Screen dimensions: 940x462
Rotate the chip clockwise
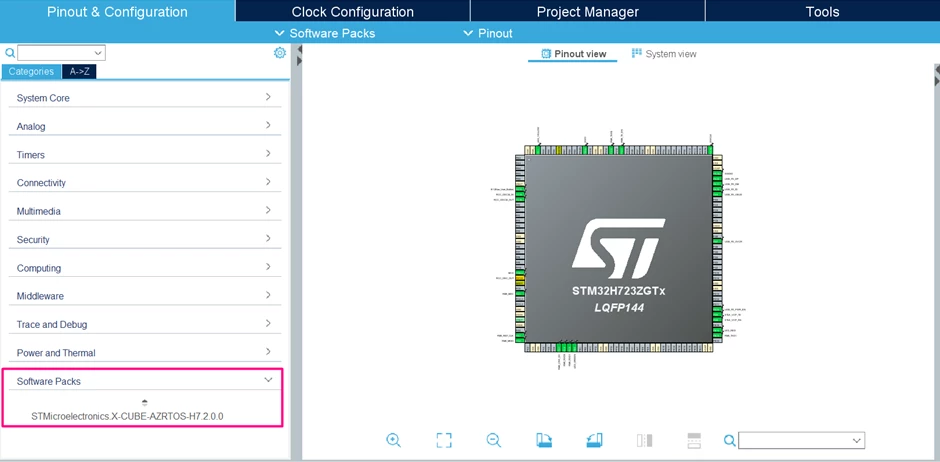point(544,440)
